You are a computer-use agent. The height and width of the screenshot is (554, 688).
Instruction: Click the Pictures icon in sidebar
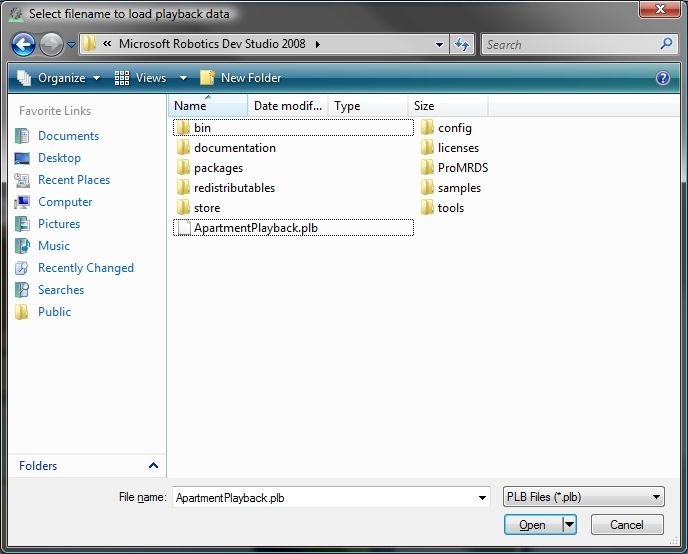coord(22,224)
